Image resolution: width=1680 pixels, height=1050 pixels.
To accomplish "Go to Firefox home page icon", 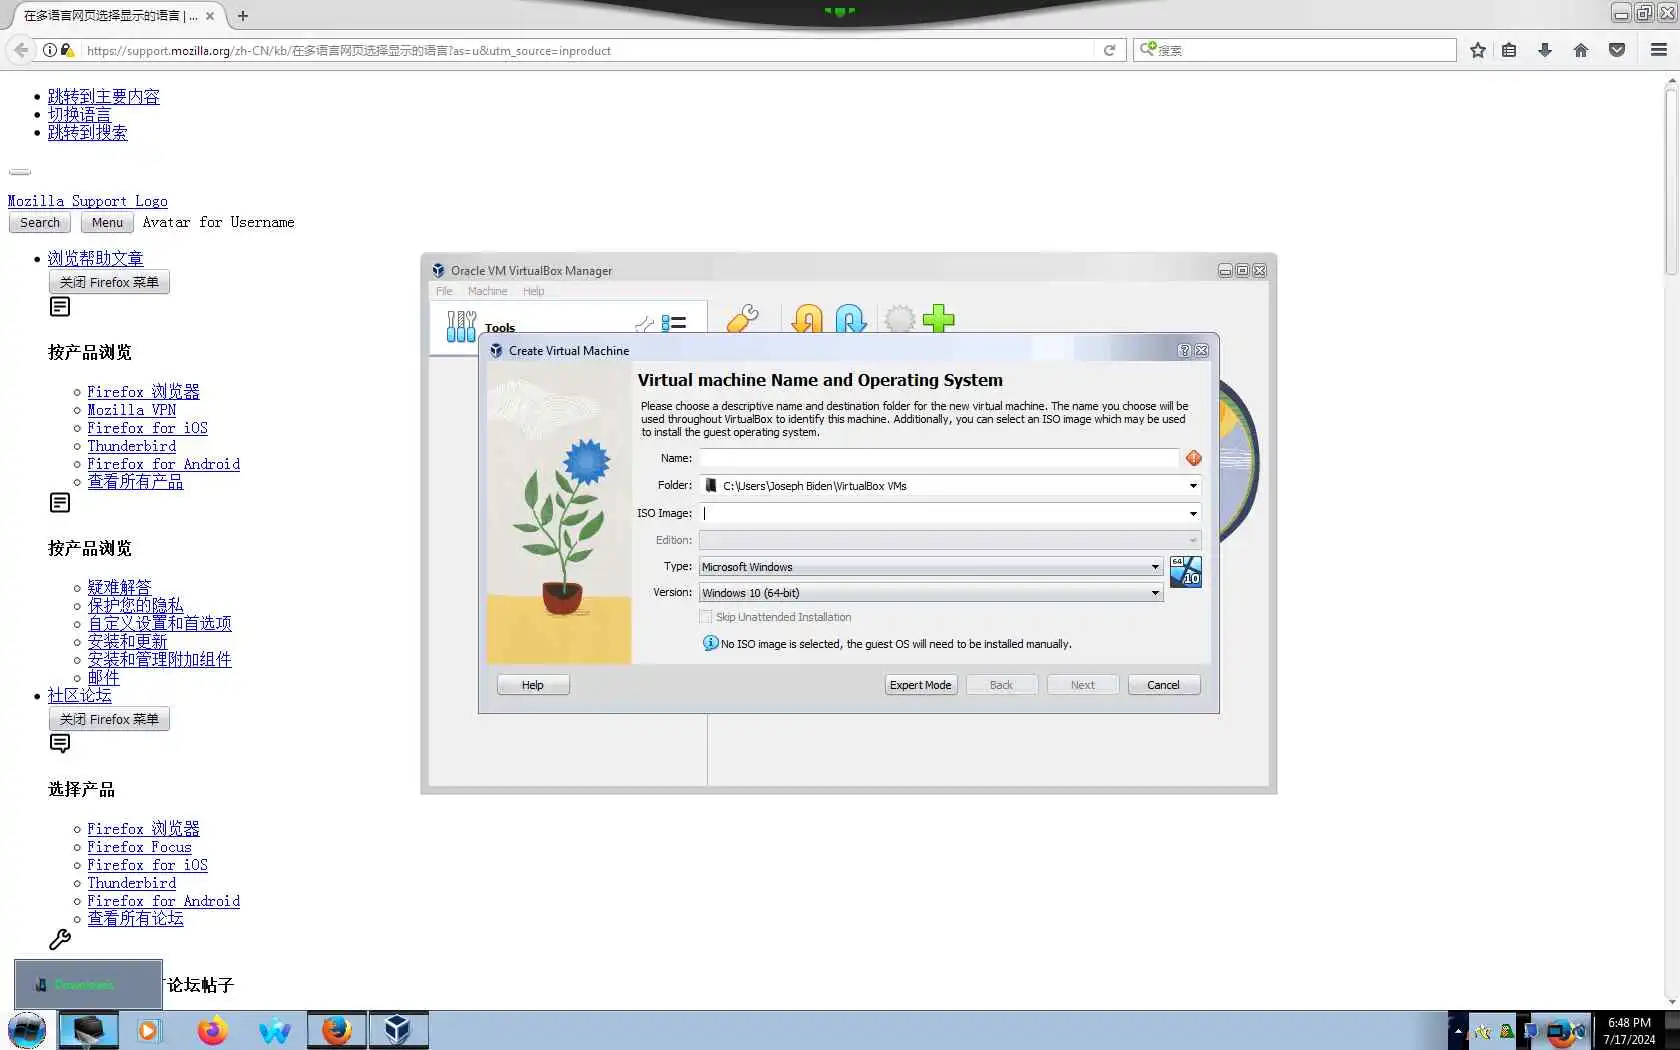I will point(1581,50).
